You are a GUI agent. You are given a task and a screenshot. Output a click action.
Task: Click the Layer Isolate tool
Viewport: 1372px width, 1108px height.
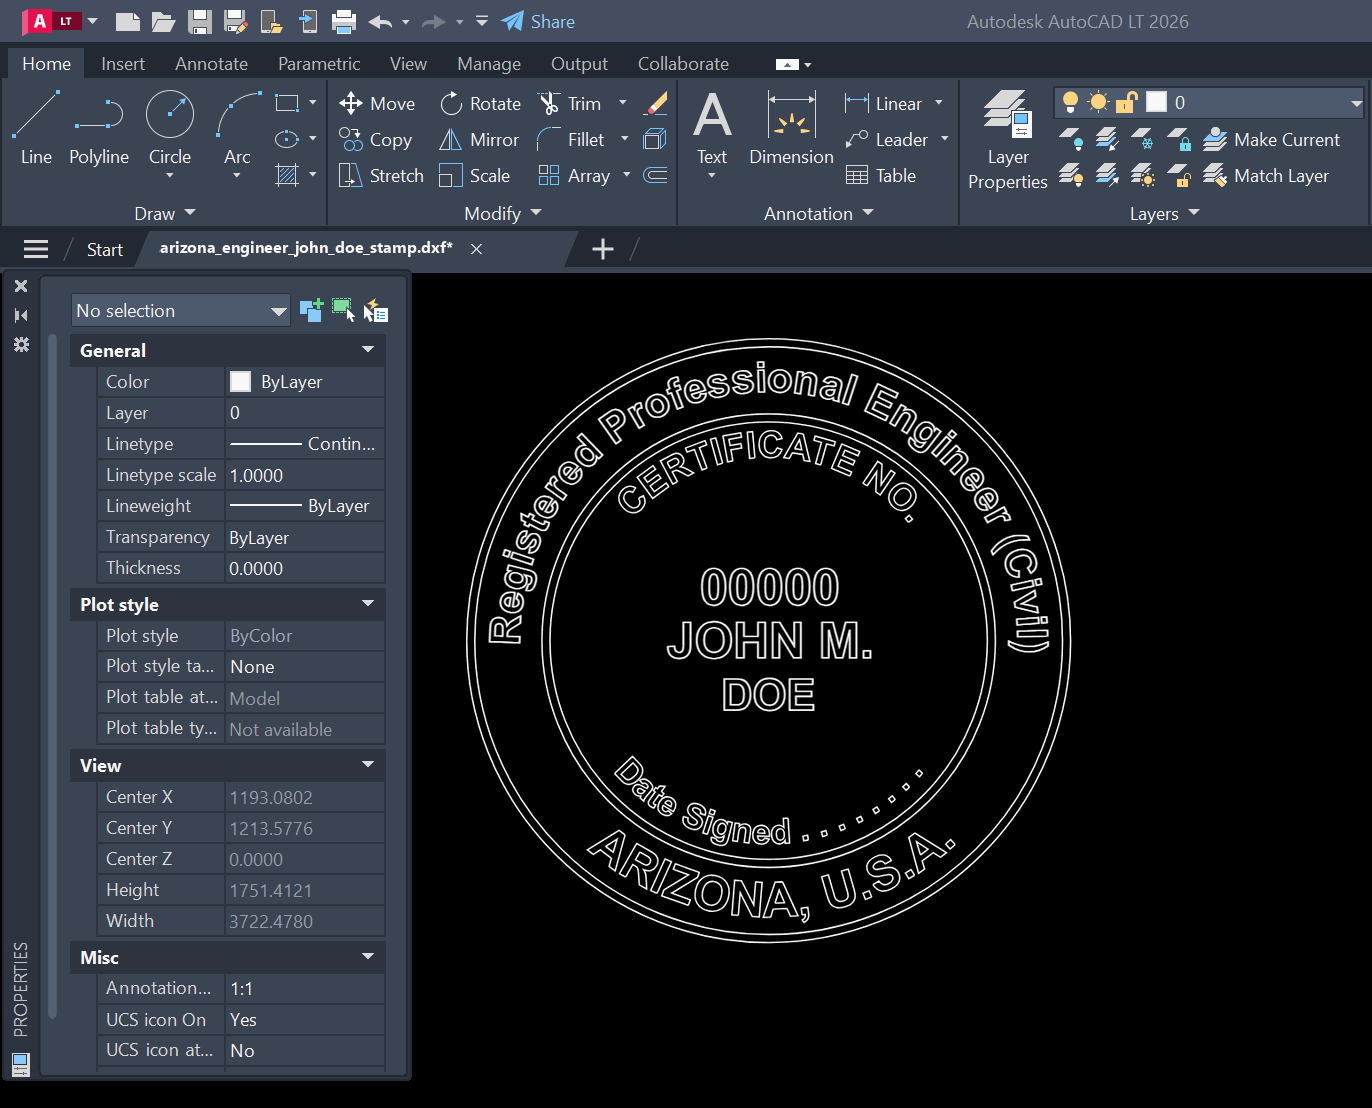click(x=1107, y=139)
